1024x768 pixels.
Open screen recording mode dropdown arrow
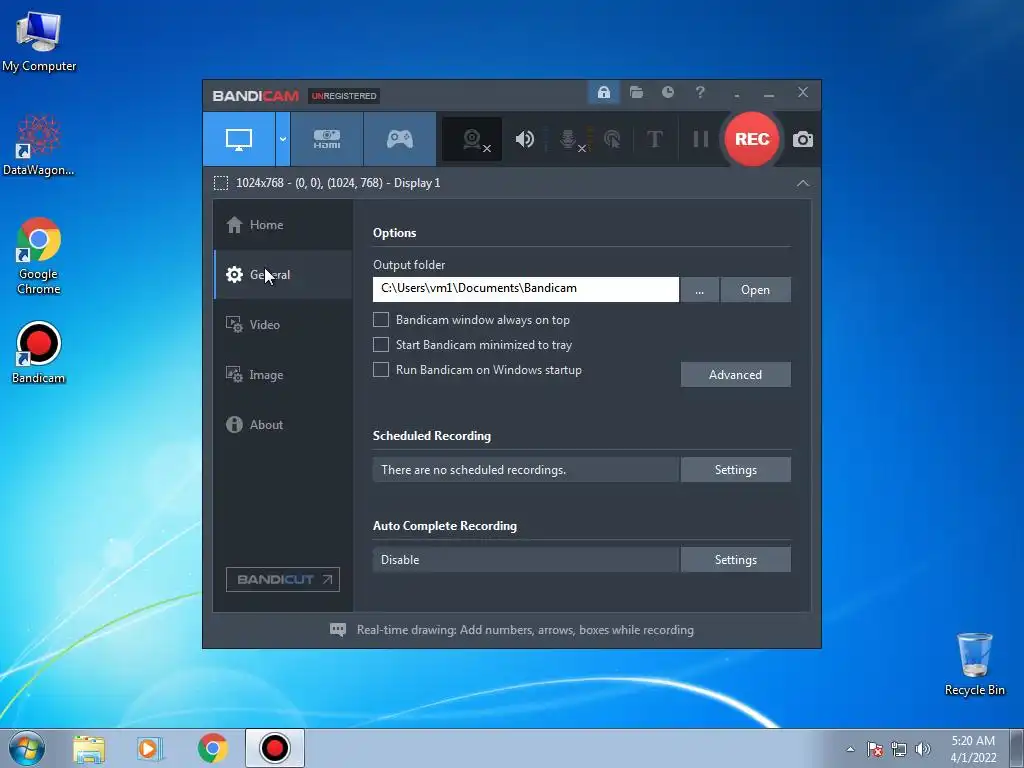[x=283, y=139]
